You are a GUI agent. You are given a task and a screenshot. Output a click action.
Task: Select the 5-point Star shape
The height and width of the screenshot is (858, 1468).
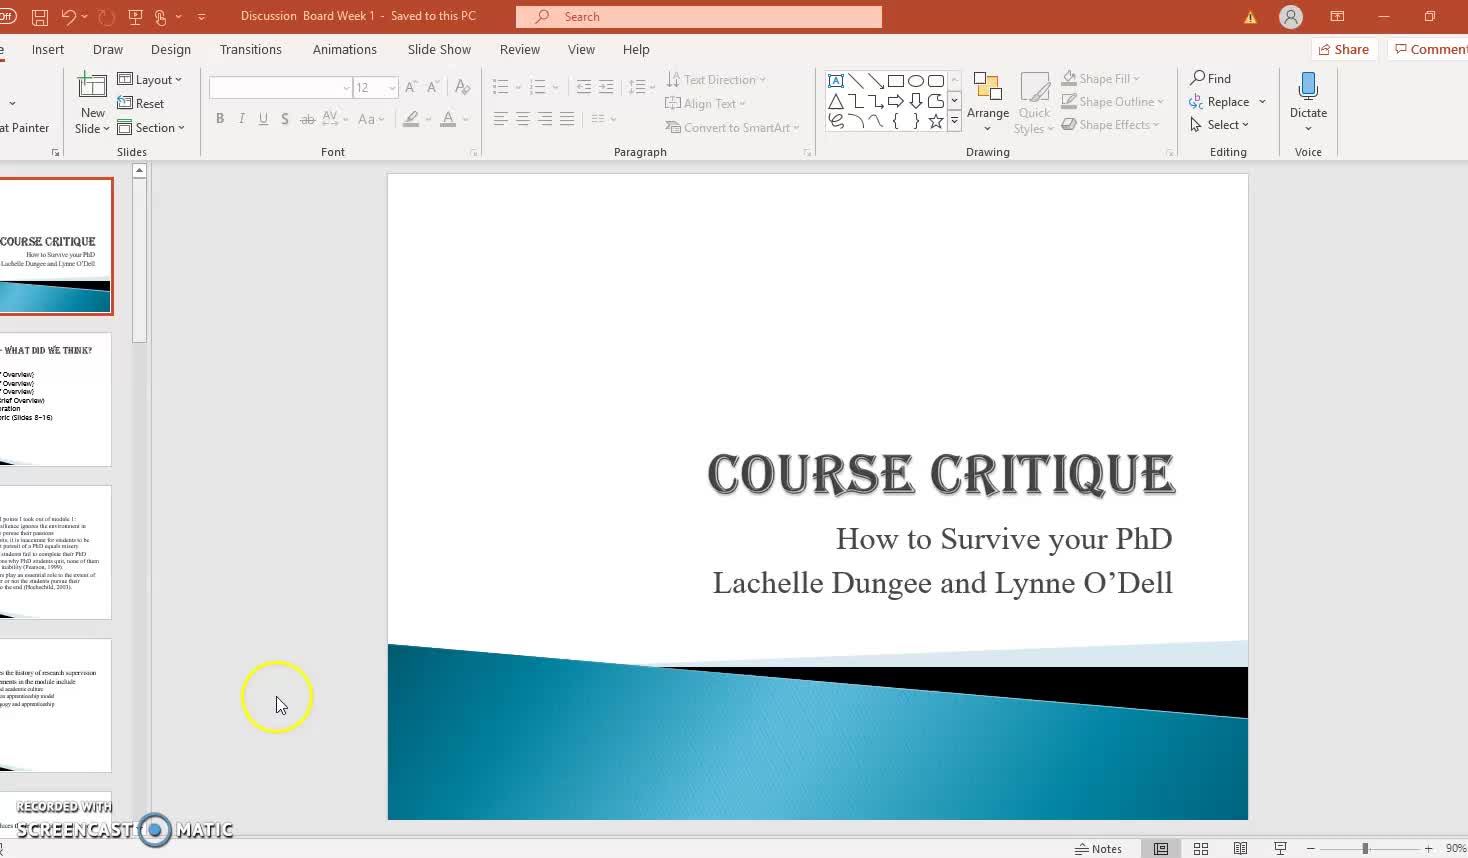(x=936, y=121)
